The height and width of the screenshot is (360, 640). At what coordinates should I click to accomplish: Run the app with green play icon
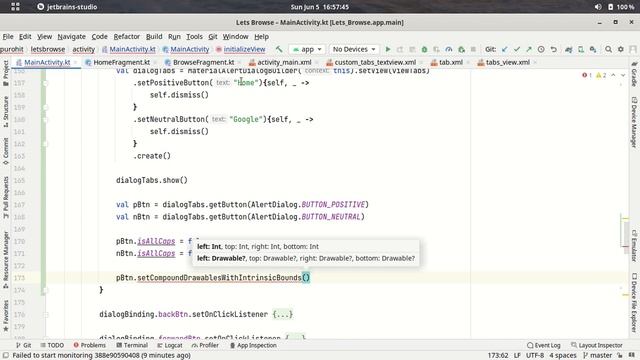pyautogui.click(x=388, y=49)
